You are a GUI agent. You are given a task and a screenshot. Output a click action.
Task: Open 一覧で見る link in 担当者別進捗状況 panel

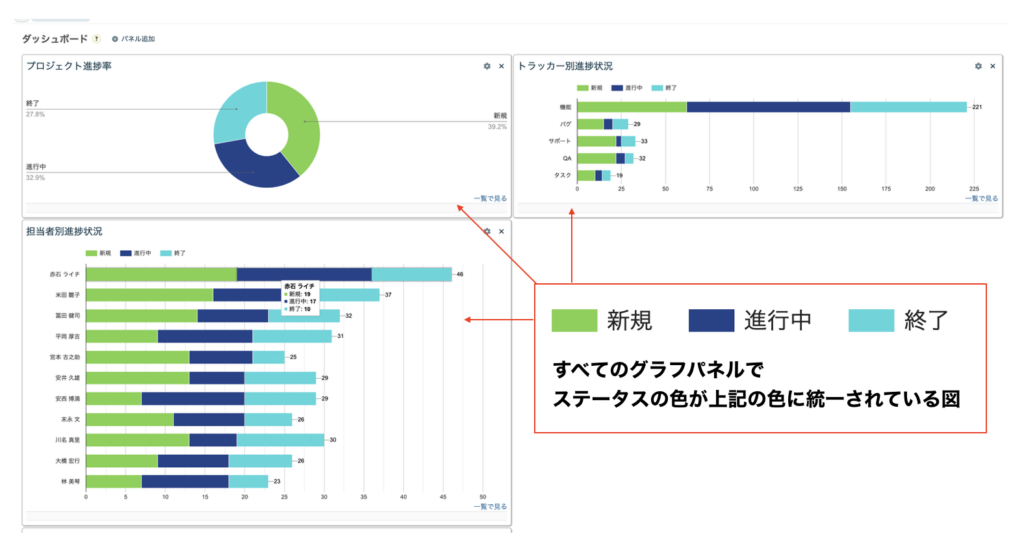pos(490,506)
